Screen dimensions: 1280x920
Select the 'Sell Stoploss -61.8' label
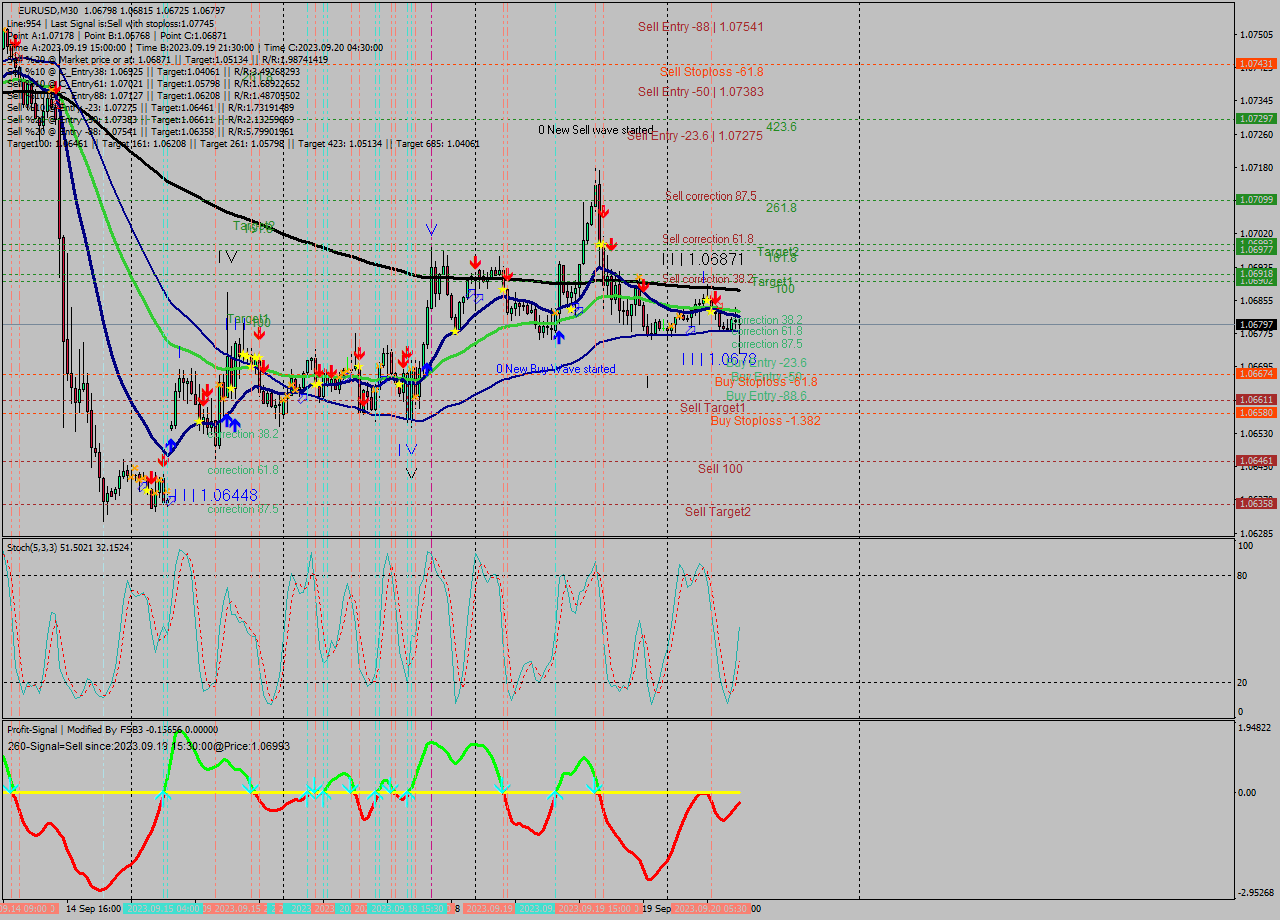click(x=712, y=72)
